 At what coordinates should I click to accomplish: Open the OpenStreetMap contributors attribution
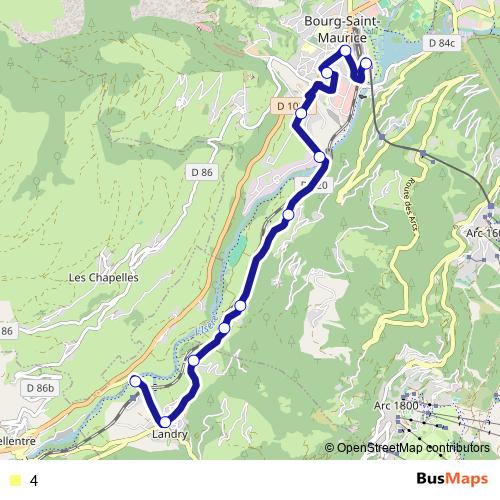407,448
